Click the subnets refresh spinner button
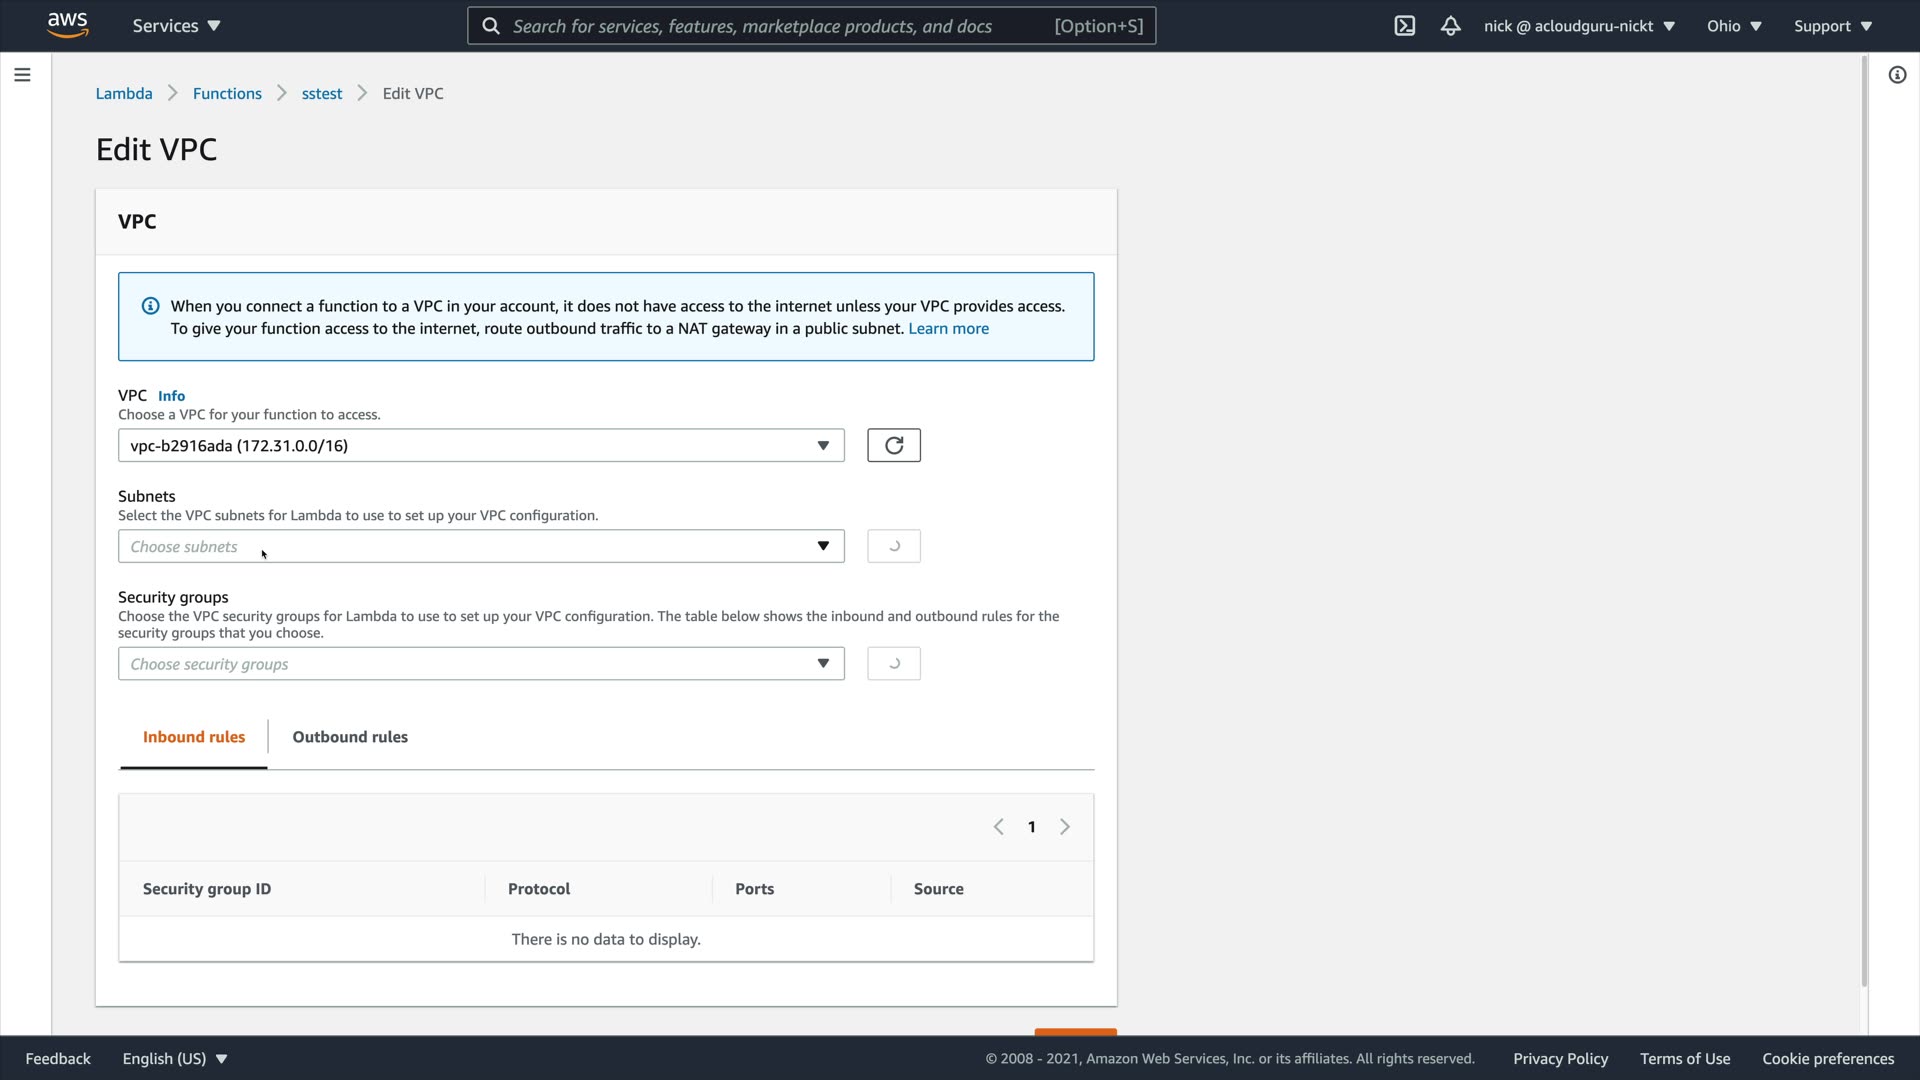 click(x=893, y=546)
